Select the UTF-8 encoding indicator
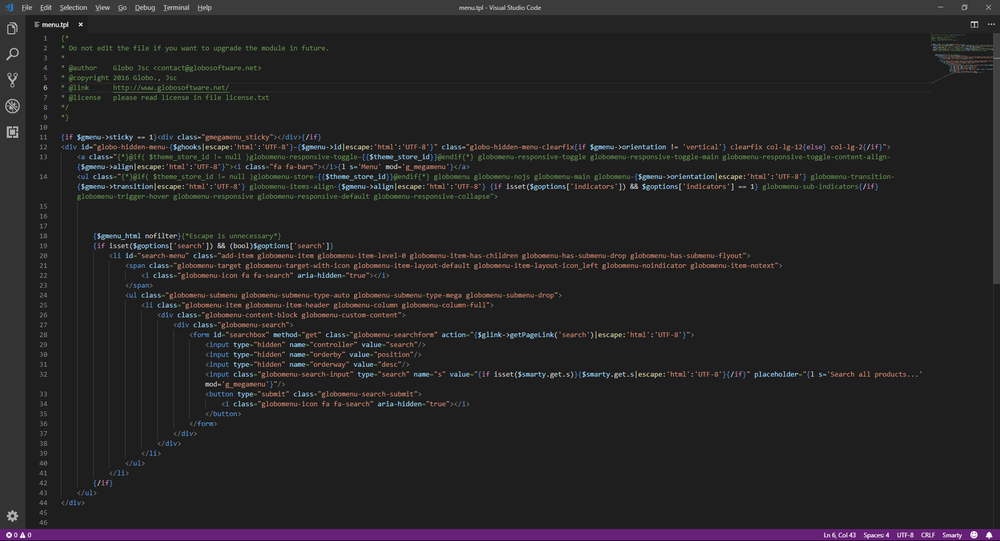 (x=903, y=535)
